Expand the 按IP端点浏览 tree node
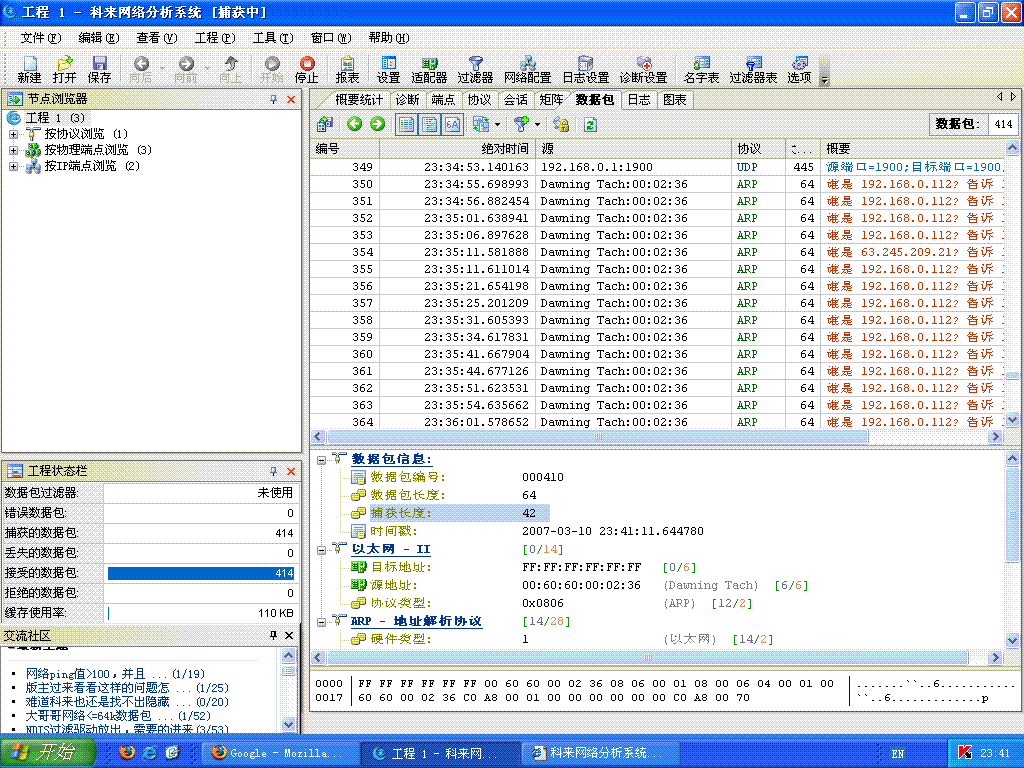 pos(14,166)
